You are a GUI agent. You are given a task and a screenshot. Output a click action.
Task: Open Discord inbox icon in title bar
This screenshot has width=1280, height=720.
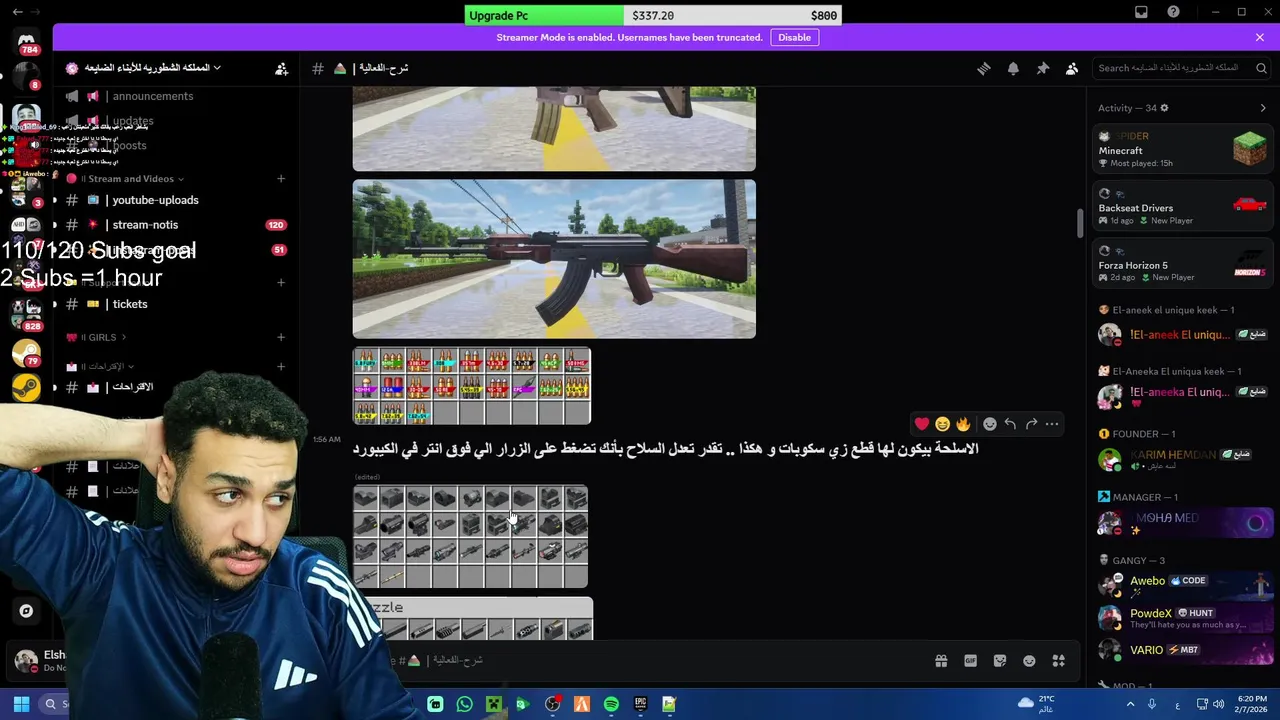1141,12
